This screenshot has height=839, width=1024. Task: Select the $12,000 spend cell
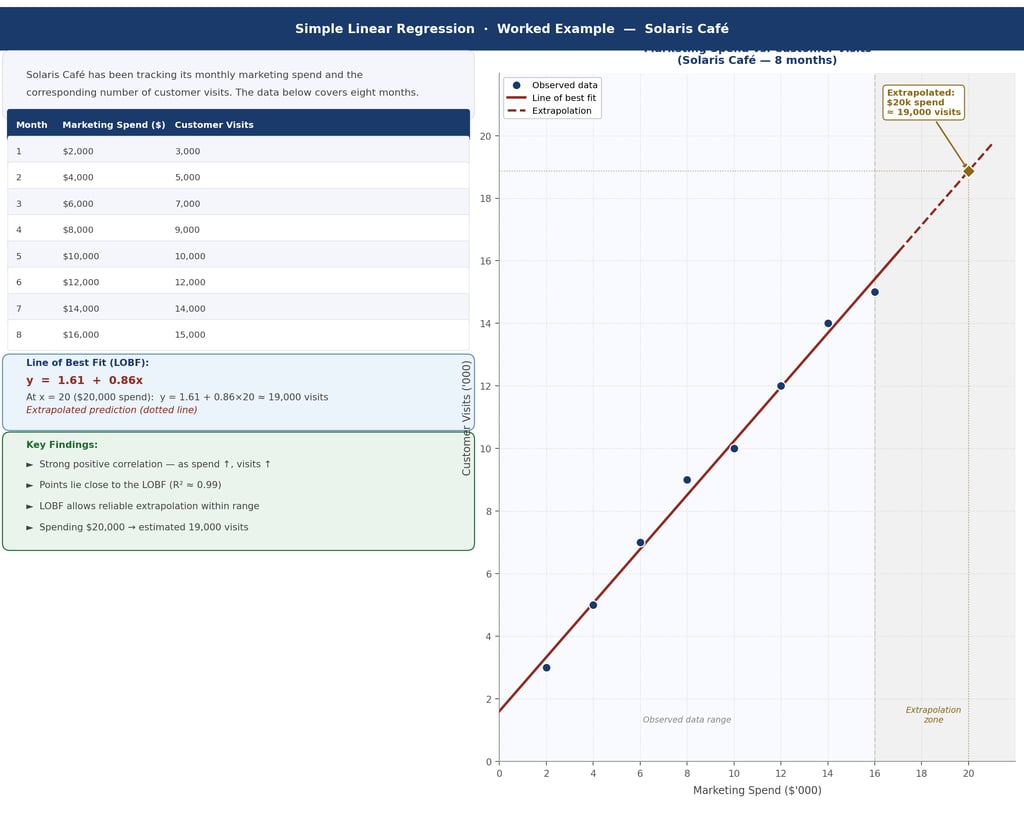pyautogui.click(x=81, y=282)
